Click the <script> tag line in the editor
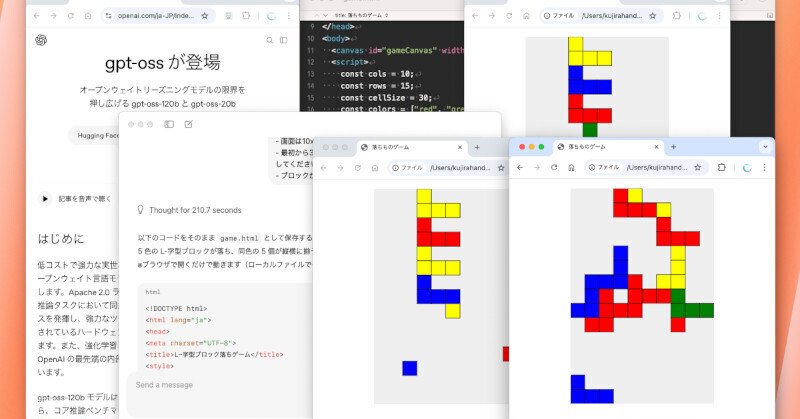This screenshot has width=800, height=419. (349, 62)
